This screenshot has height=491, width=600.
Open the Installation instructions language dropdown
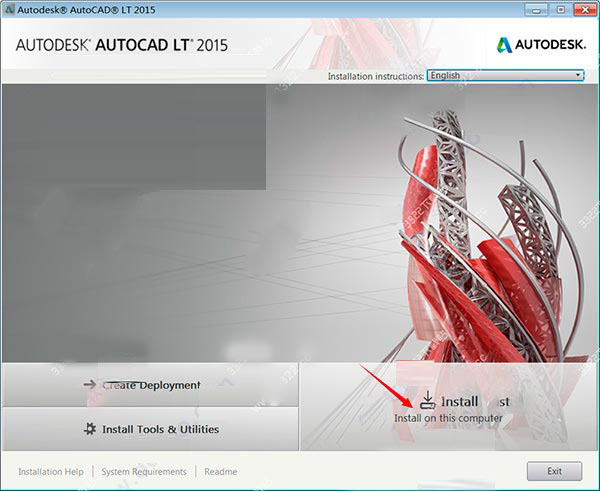point(505,75)
